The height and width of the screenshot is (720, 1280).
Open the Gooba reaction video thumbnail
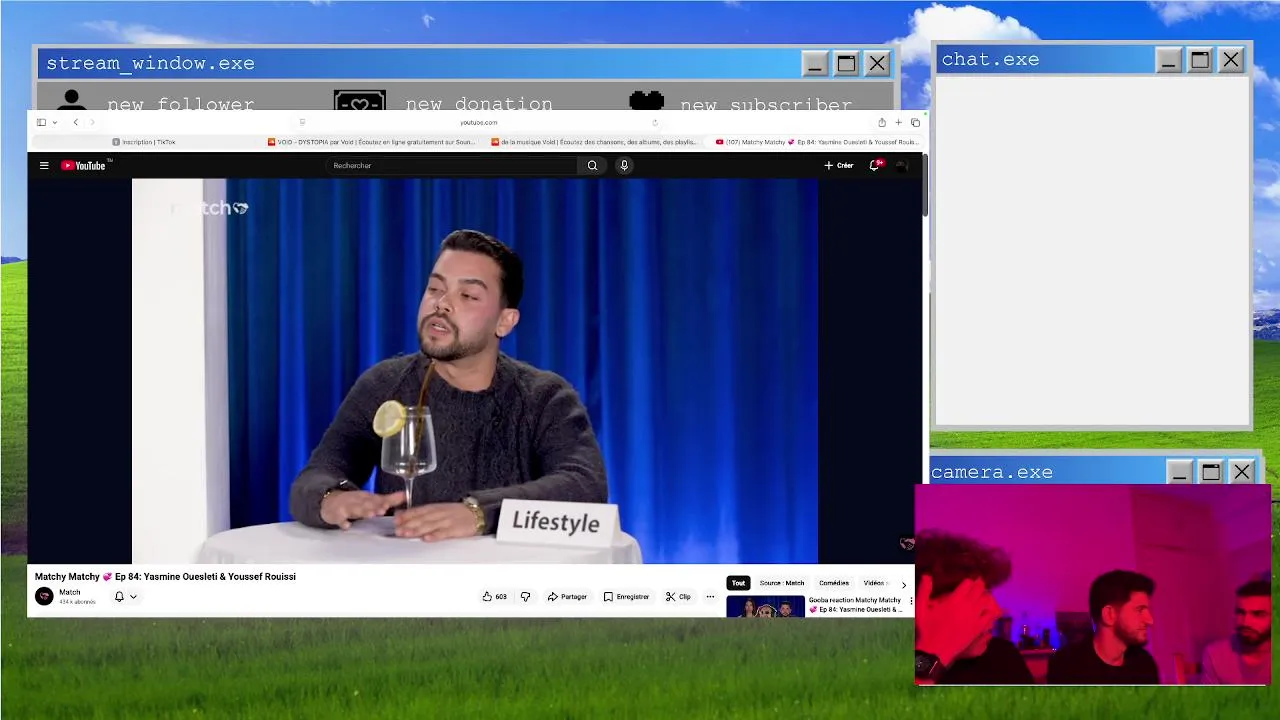[x=765, y=606]
